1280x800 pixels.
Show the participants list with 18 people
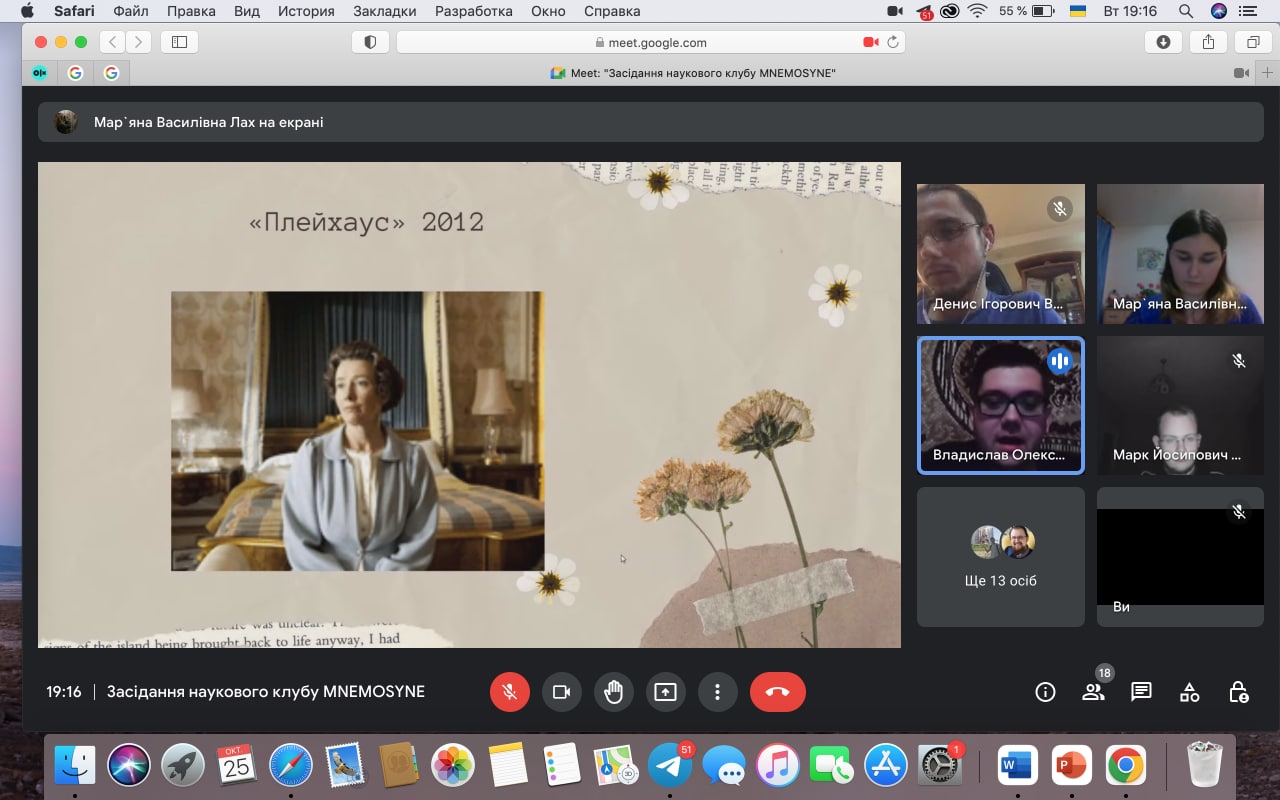1093,692
